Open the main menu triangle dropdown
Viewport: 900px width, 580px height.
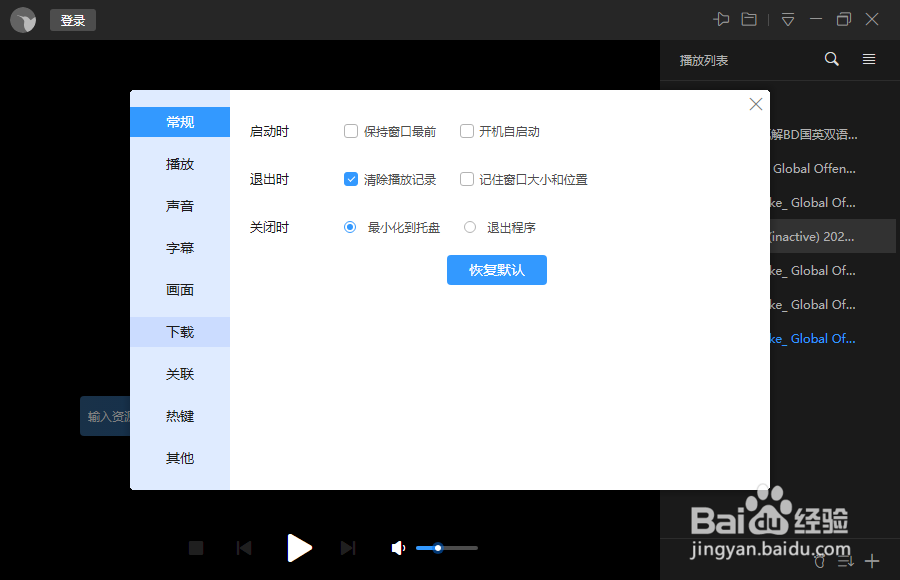click(788, 20)
